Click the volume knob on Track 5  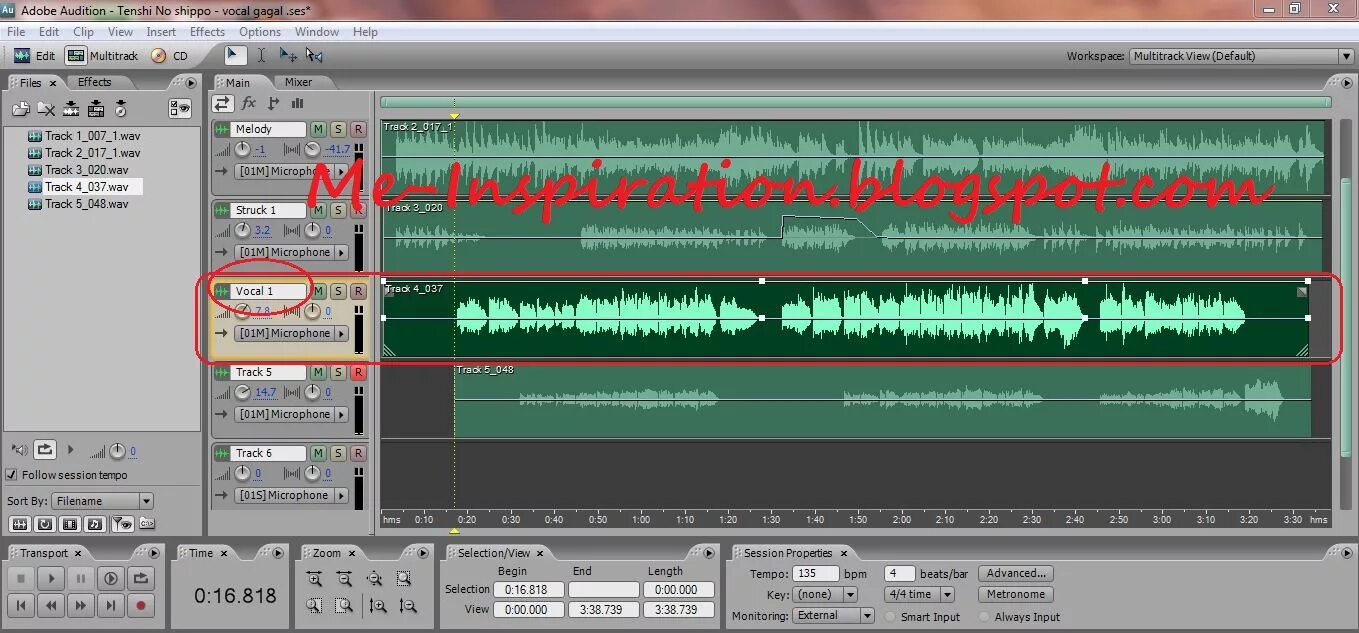[x=241, y=392]
